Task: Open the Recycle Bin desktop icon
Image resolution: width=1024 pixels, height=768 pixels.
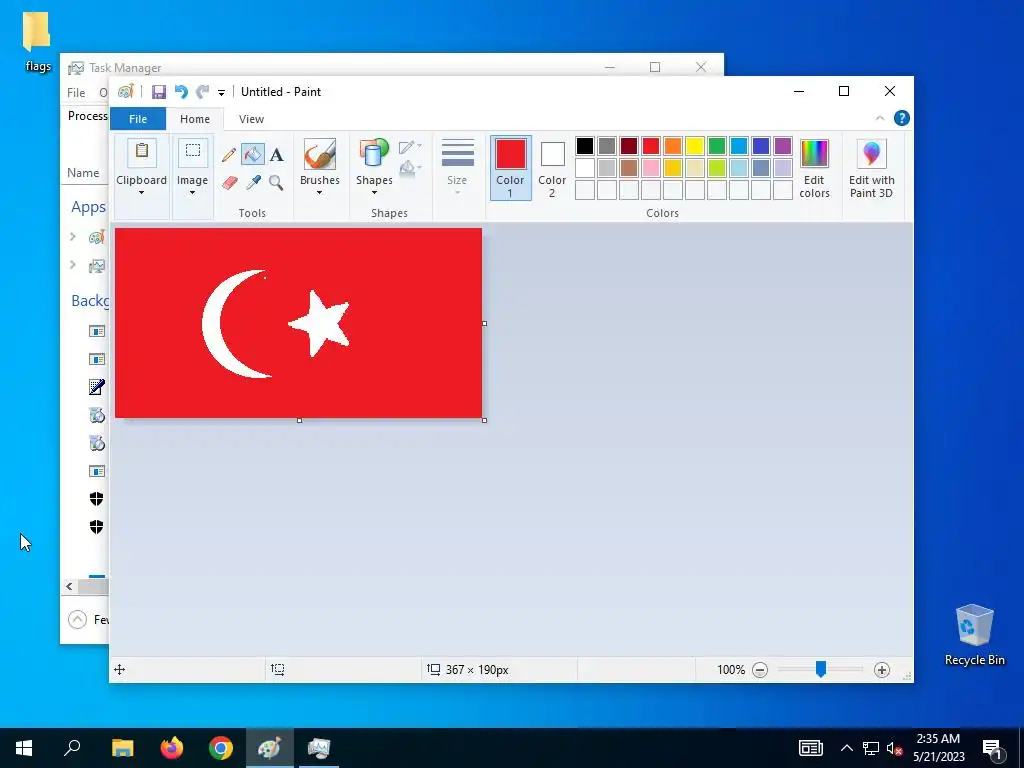Action: 974,635
